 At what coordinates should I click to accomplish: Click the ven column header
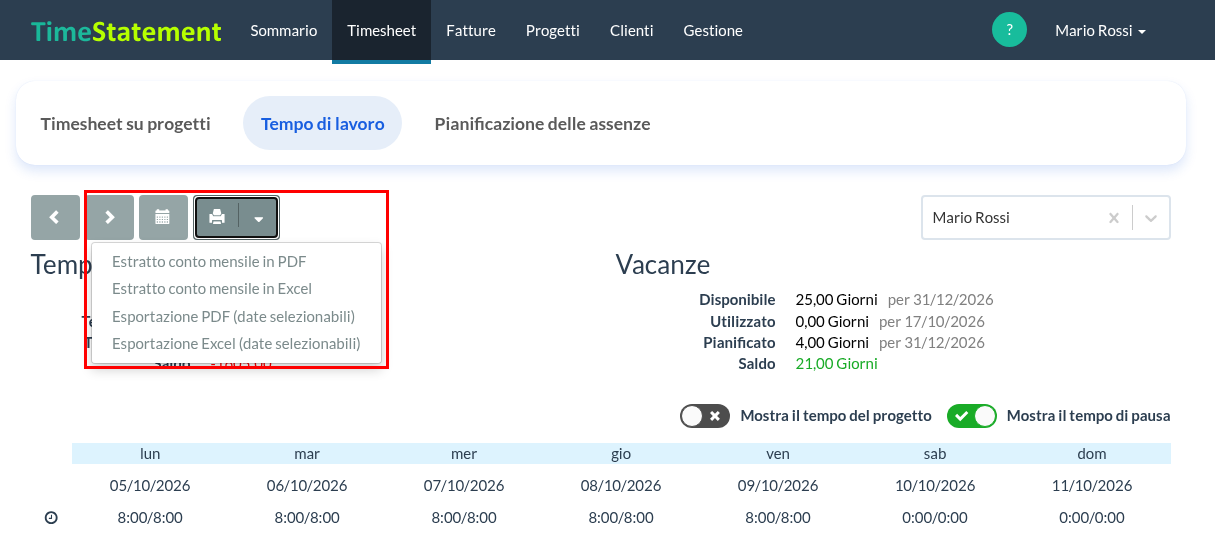click(778, 454)
